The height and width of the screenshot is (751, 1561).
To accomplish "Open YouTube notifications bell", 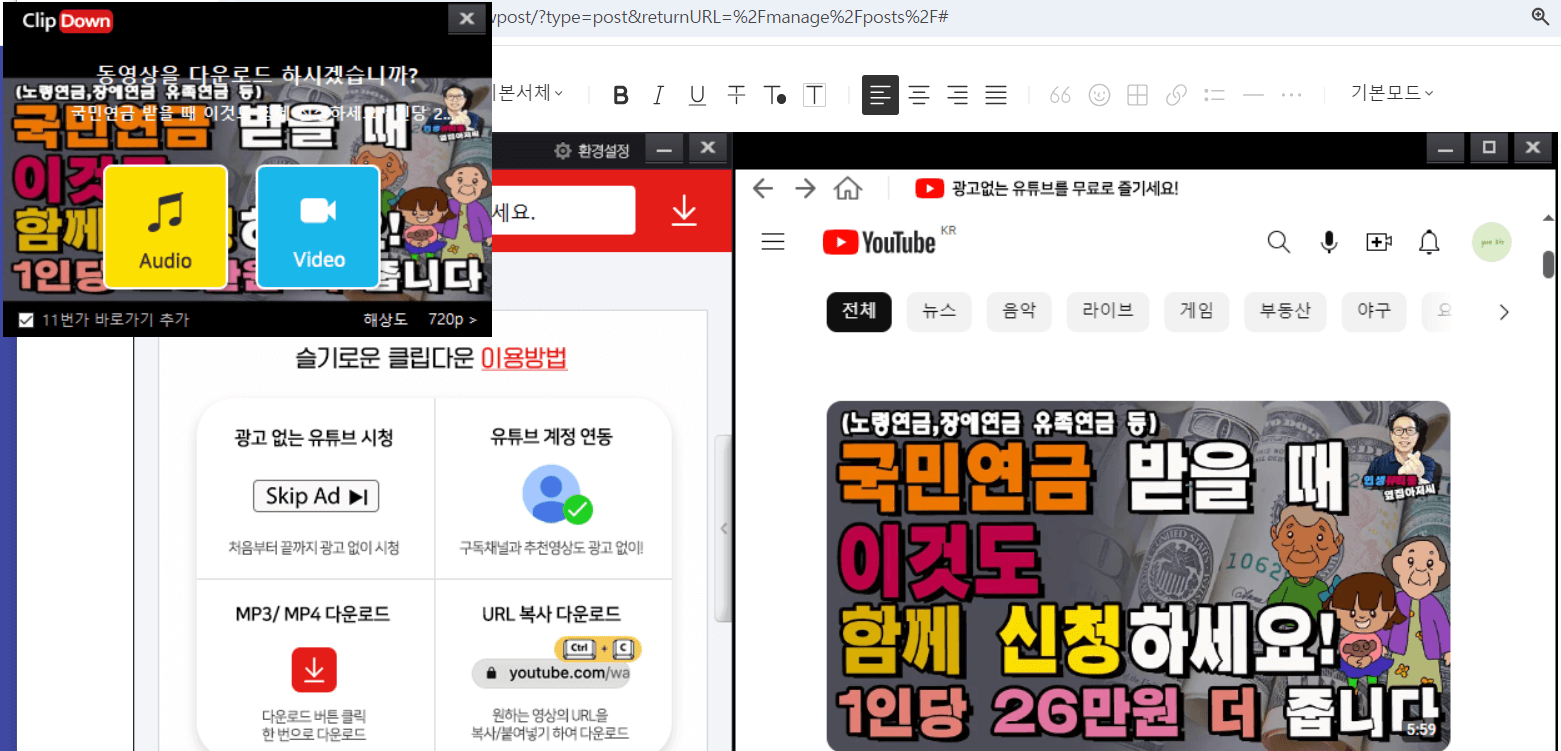I will point(1430,242).
